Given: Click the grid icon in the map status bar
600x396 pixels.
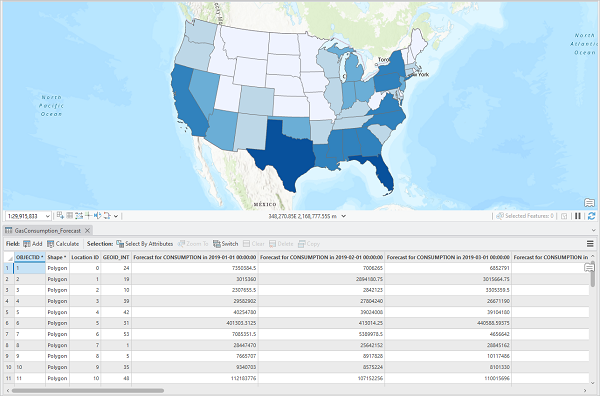Looking at the screenshot, I should 69,216.
